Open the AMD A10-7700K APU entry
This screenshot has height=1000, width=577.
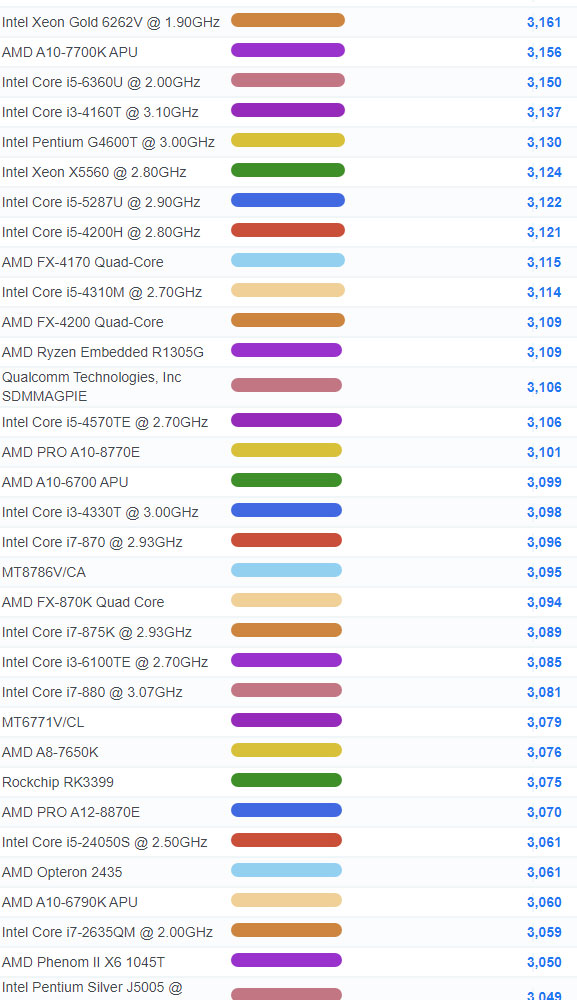coord(69,52)
